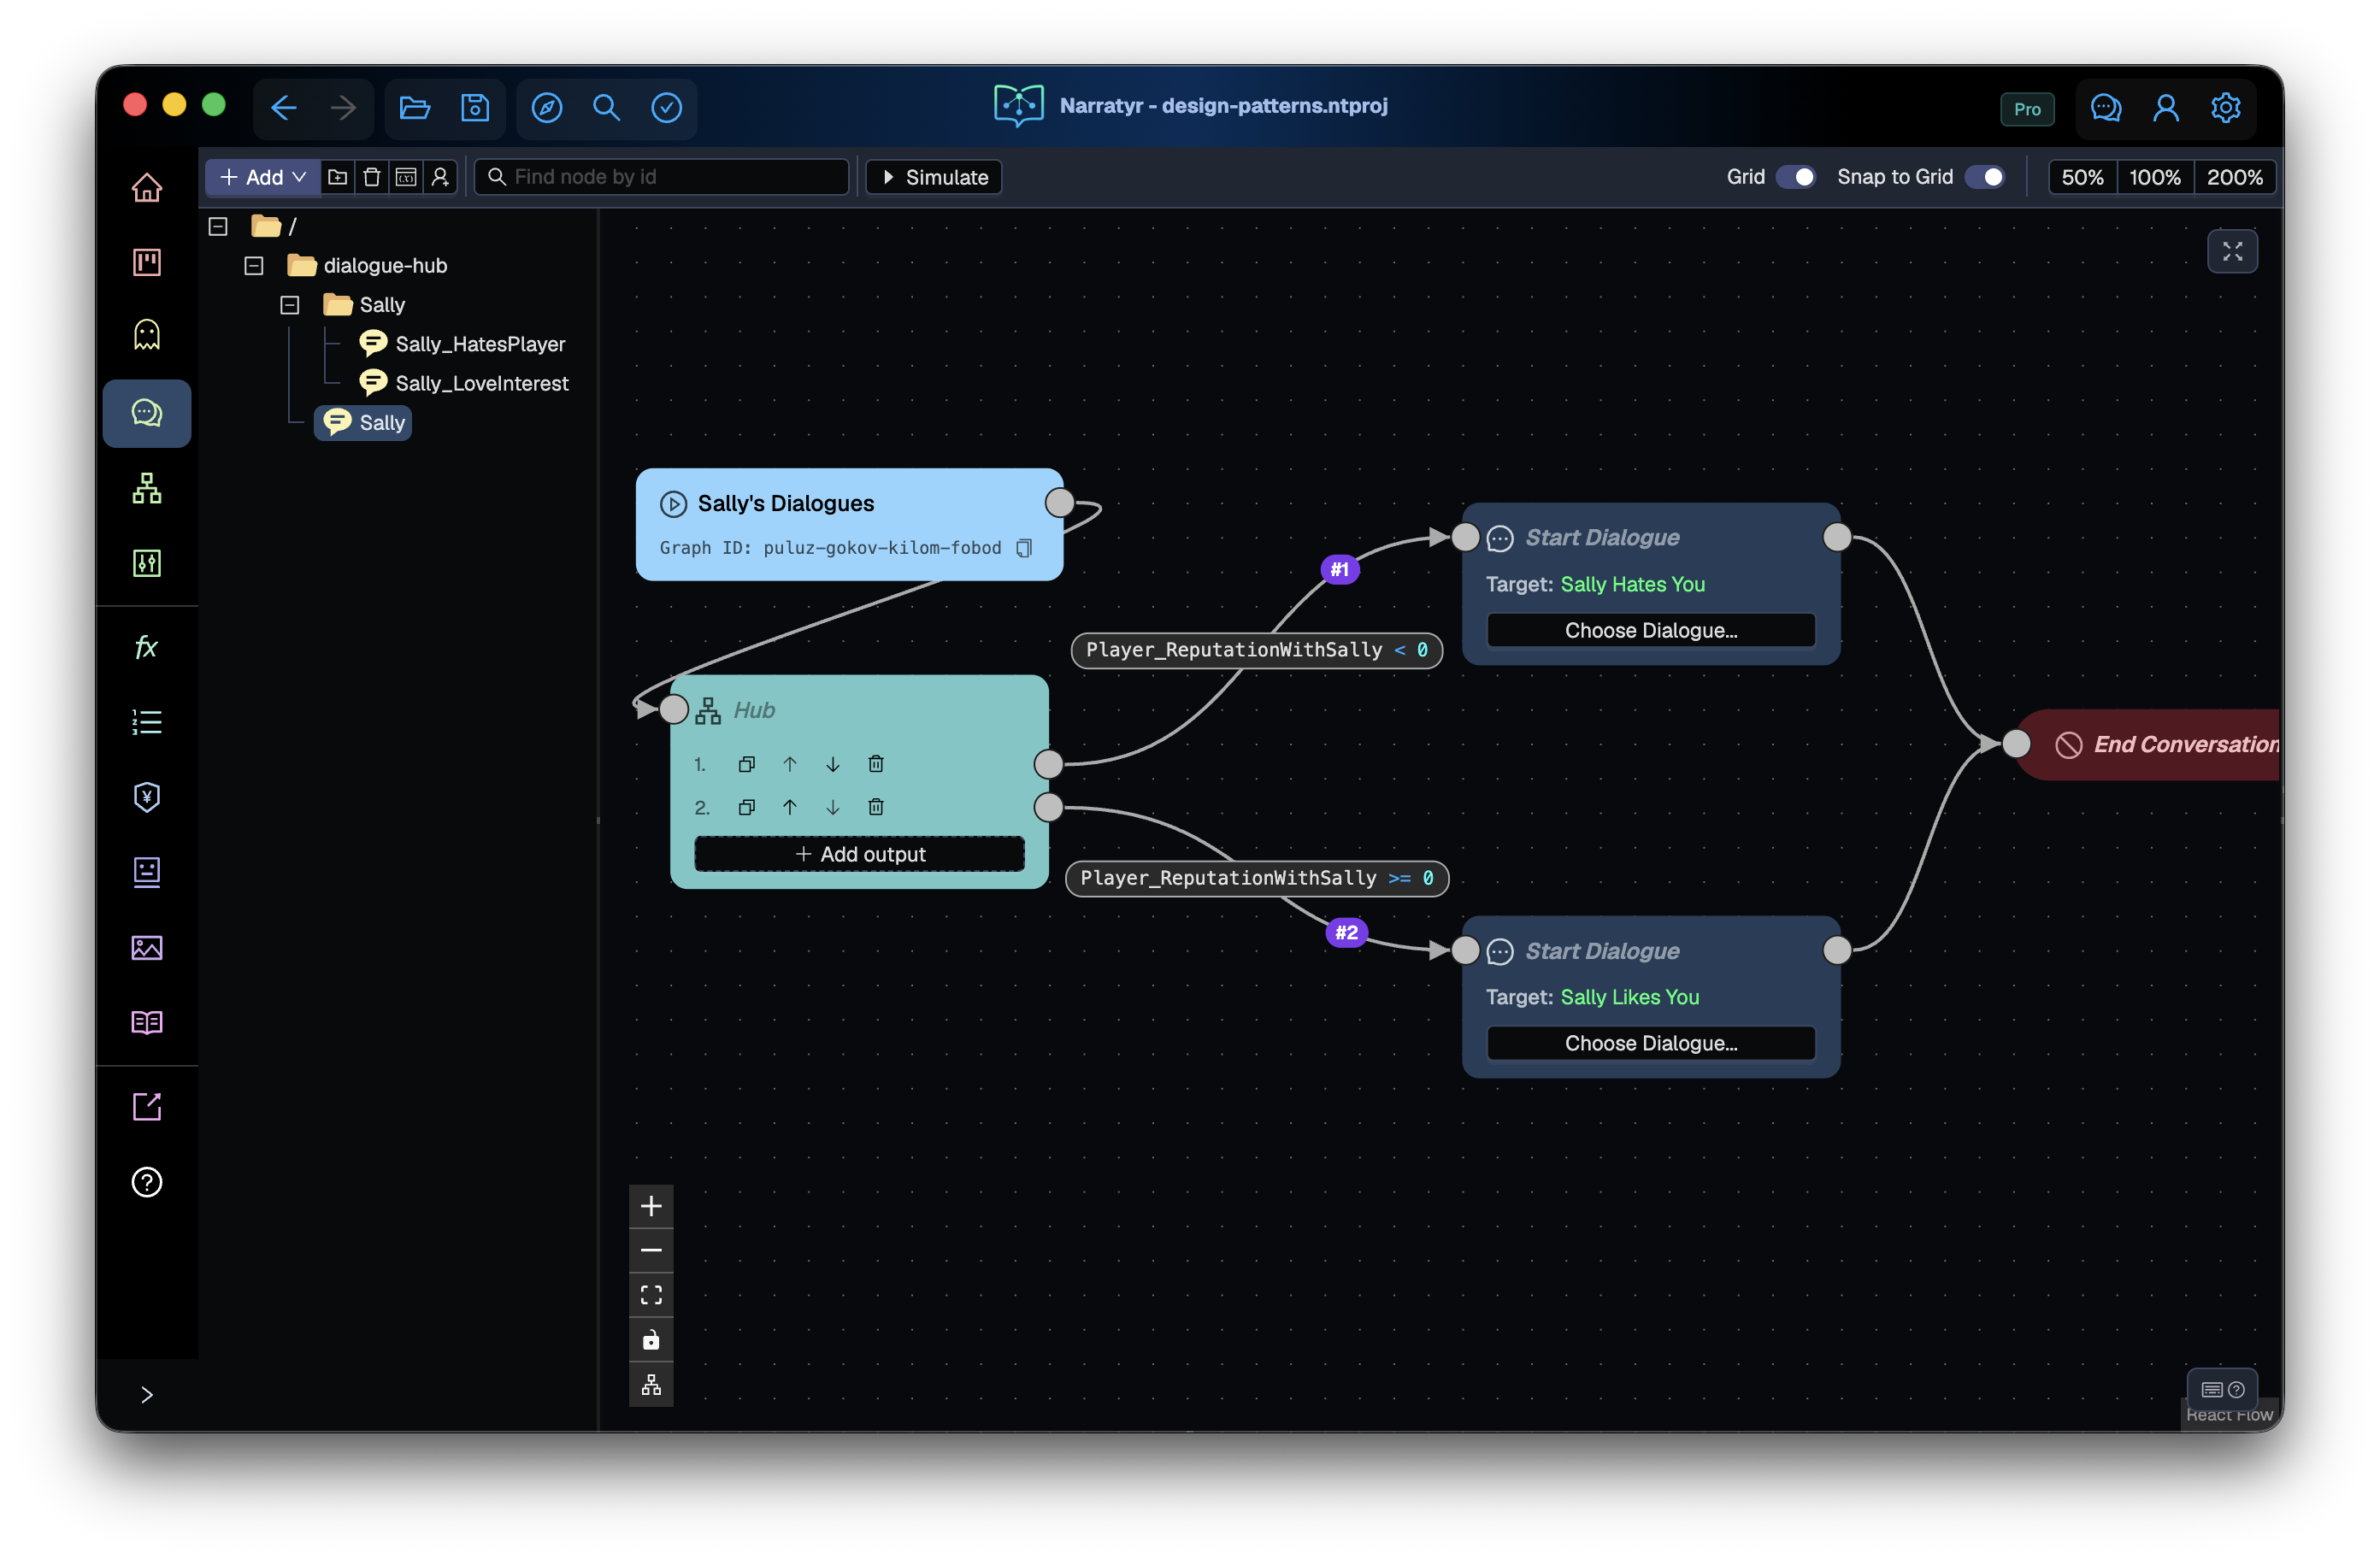2380x1559 pixels.
Task: Set zoom to 200%
Action: (x=2235, y=177)
